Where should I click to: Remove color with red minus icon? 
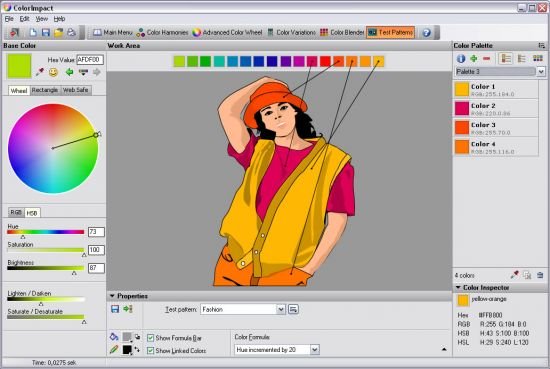[486, 59]
